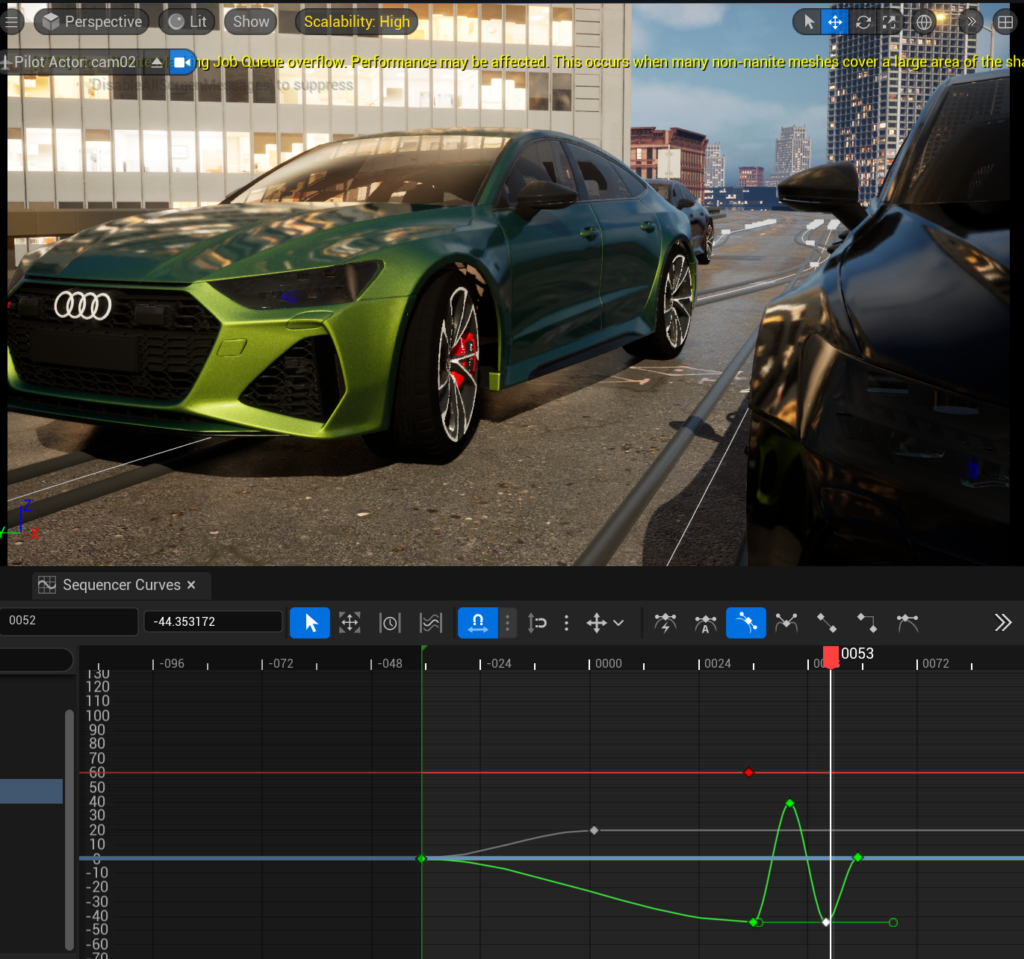Open the Show flags menu
The image size is (1024, 959).
click(251, 22)
